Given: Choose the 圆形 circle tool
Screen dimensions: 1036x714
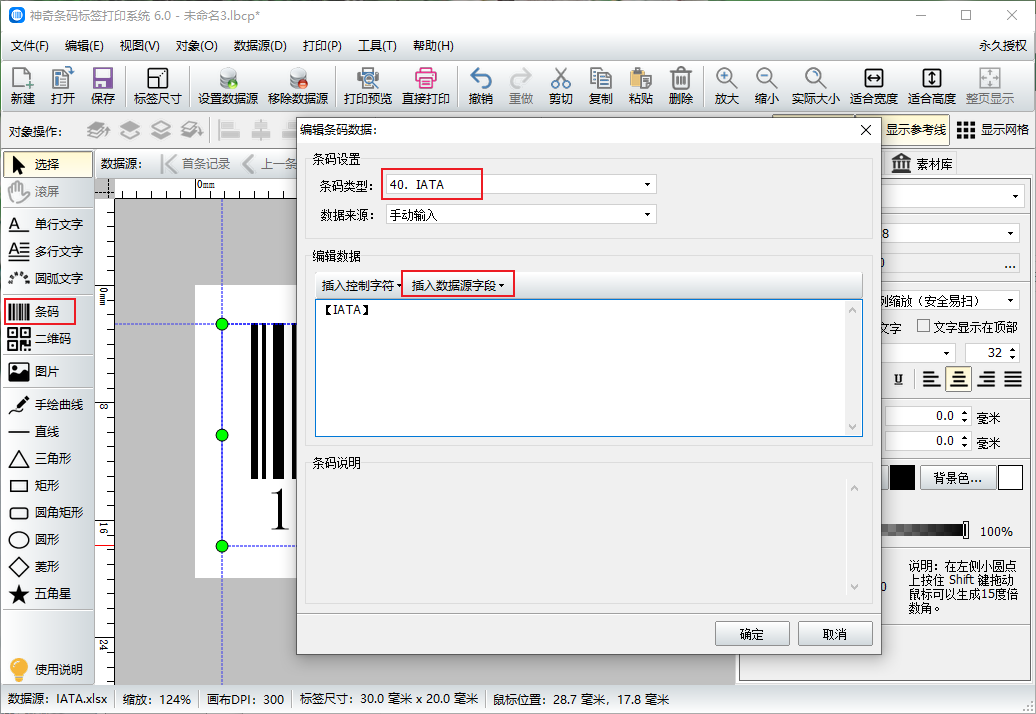Looking at the screenshot, I should [x=48, y=540].
